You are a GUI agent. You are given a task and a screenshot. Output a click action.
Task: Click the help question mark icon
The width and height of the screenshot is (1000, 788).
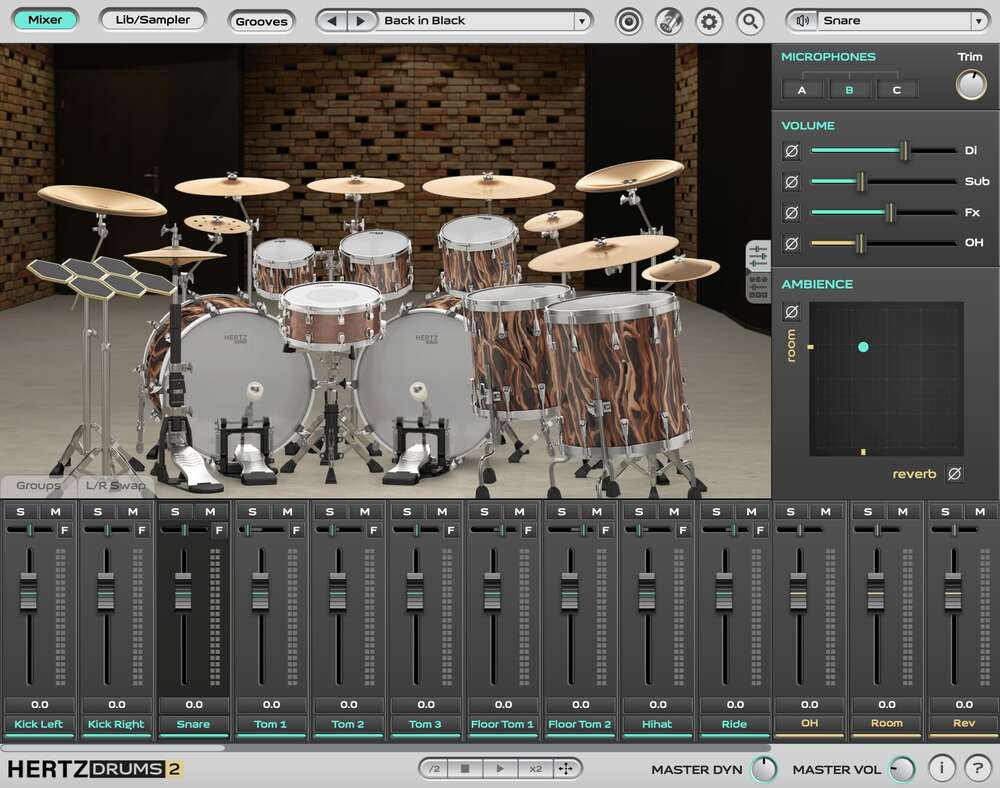(977, 768)
